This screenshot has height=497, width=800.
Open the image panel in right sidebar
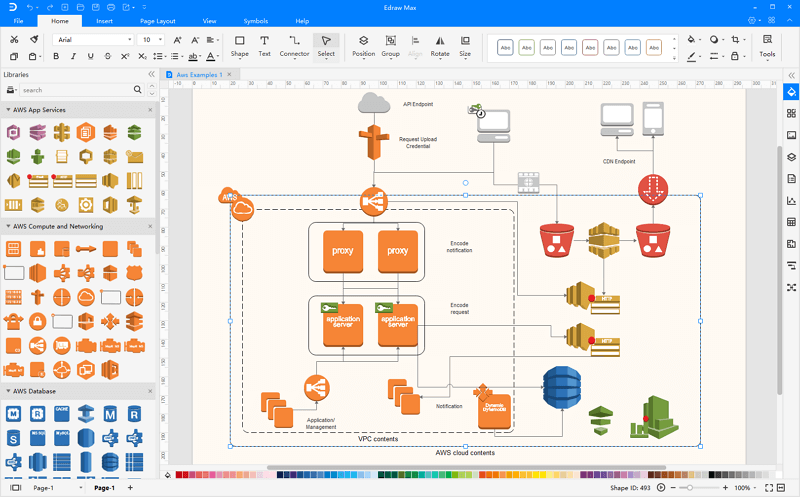click(x=791, y=135)
